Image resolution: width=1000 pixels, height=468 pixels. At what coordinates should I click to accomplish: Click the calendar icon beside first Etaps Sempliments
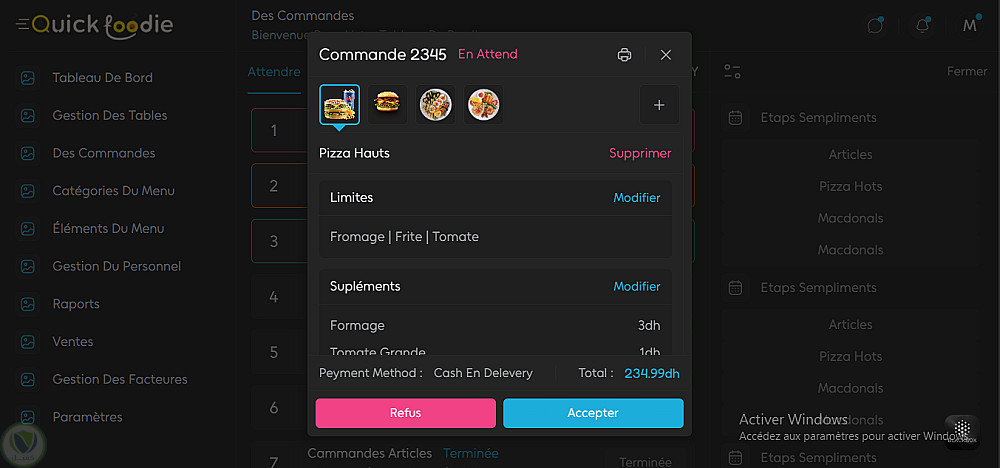click(x=735, y=118)
